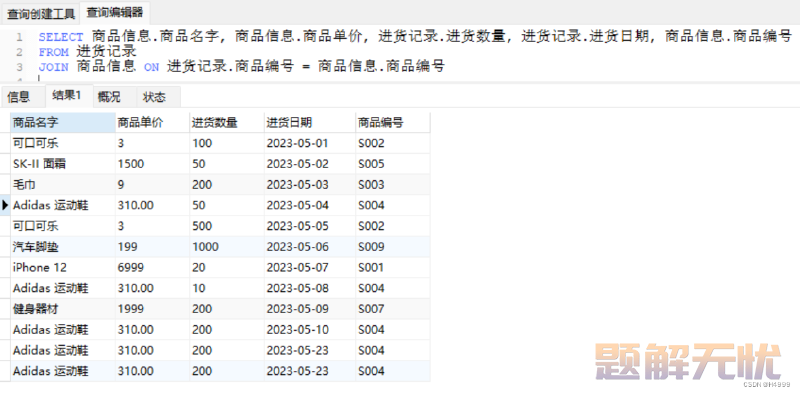The width and height of the screenshot is (800, 393).
Task: Click the FROM keyword in line 2
Action: 54,52
